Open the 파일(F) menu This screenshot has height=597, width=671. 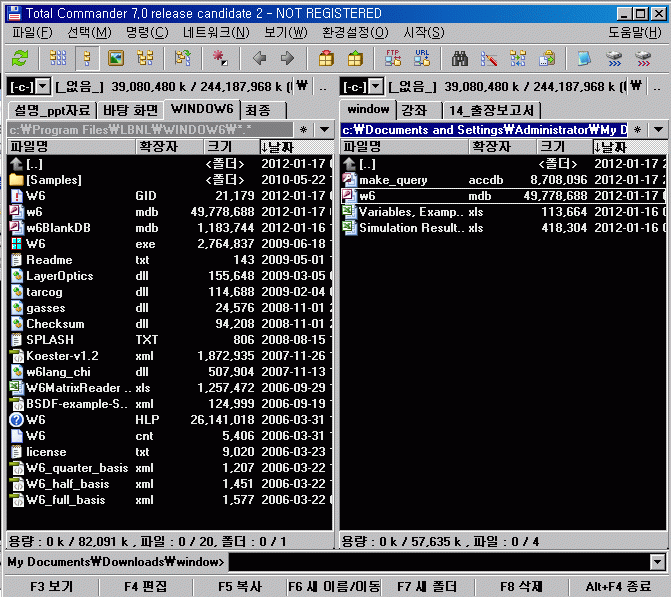pyautogui.click(x=32, y=33)
